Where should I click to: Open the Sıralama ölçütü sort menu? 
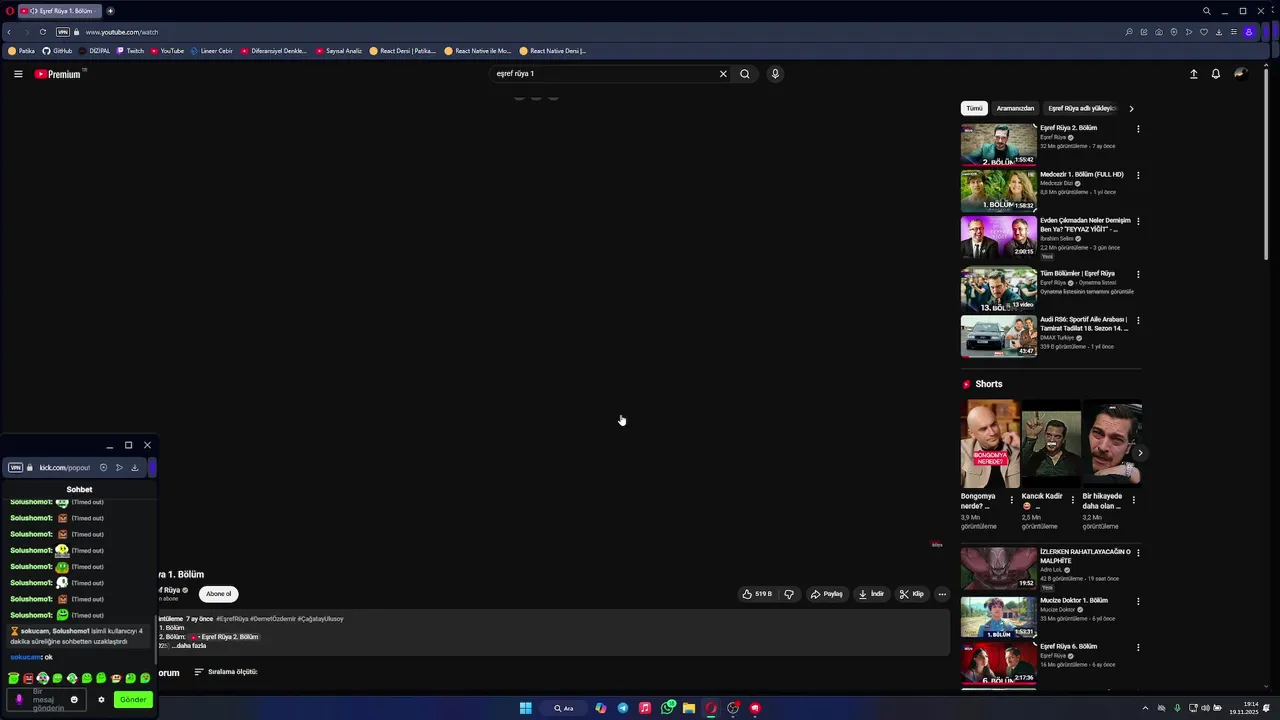pyautogui.click(x=226, y=672)
